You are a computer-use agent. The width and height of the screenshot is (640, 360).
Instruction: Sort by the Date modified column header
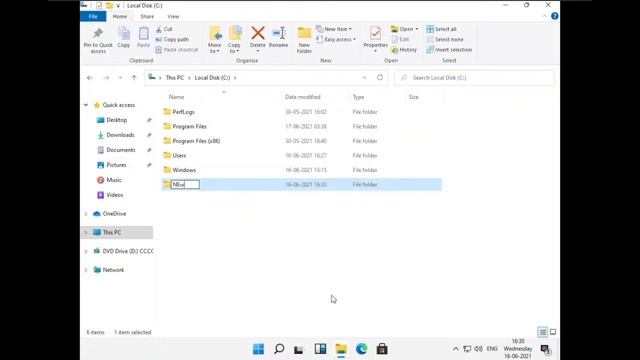click(303, 97)
